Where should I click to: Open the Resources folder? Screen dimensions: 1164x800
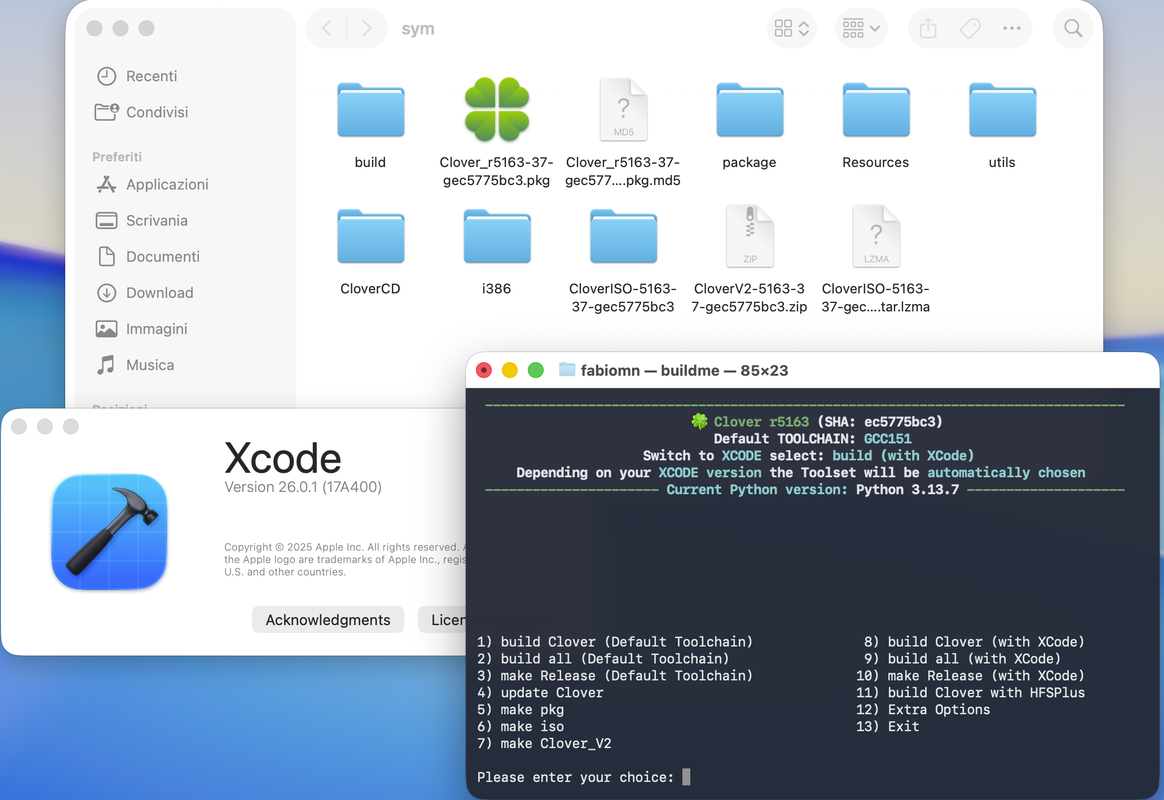tap(876, 110)
